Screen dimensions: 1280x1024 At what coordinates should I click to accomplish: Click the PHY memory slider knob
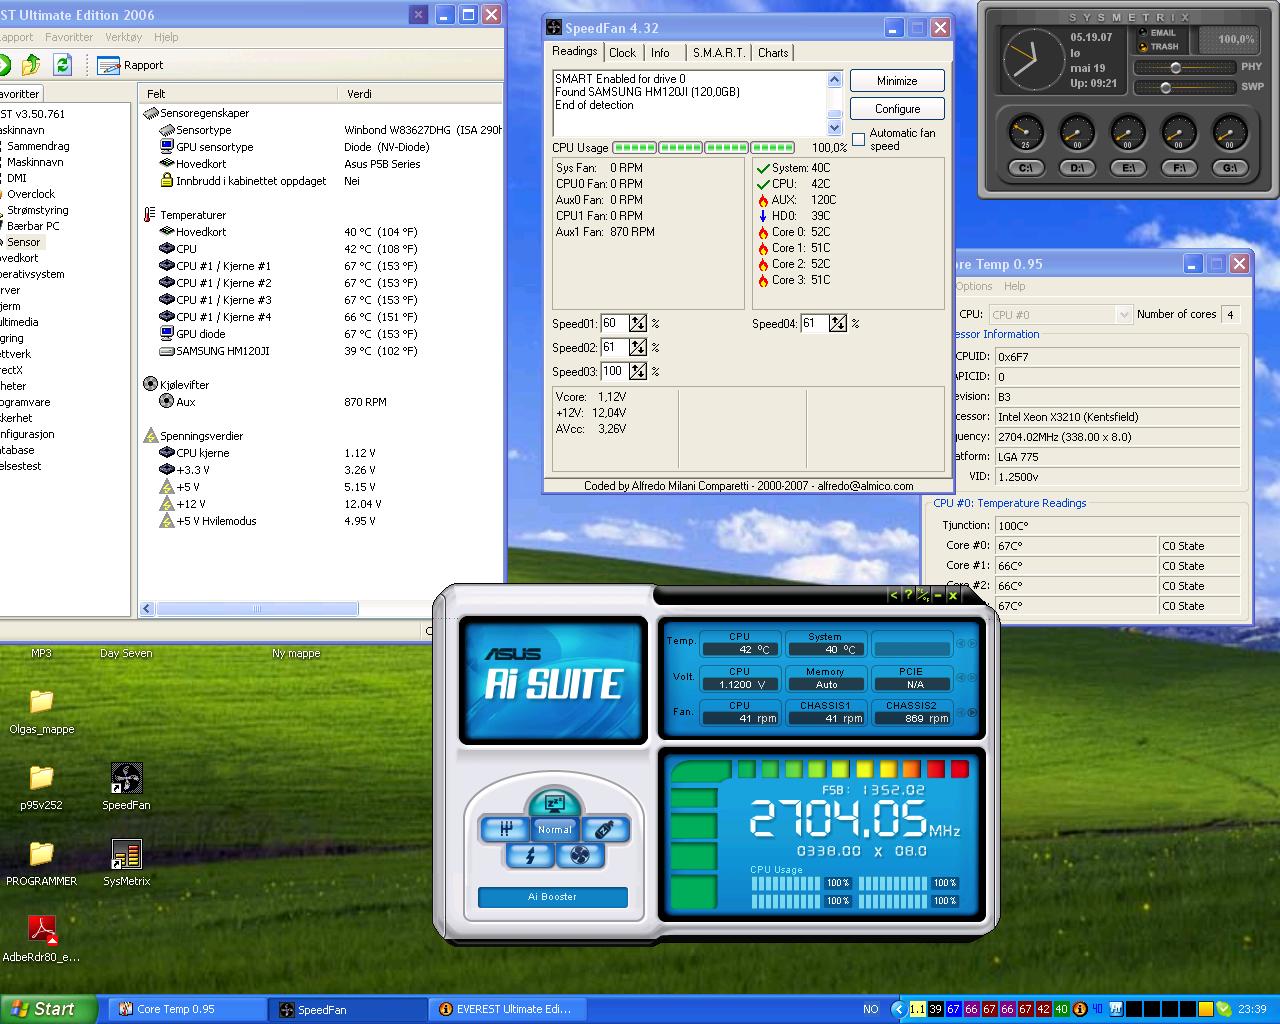1176,68
